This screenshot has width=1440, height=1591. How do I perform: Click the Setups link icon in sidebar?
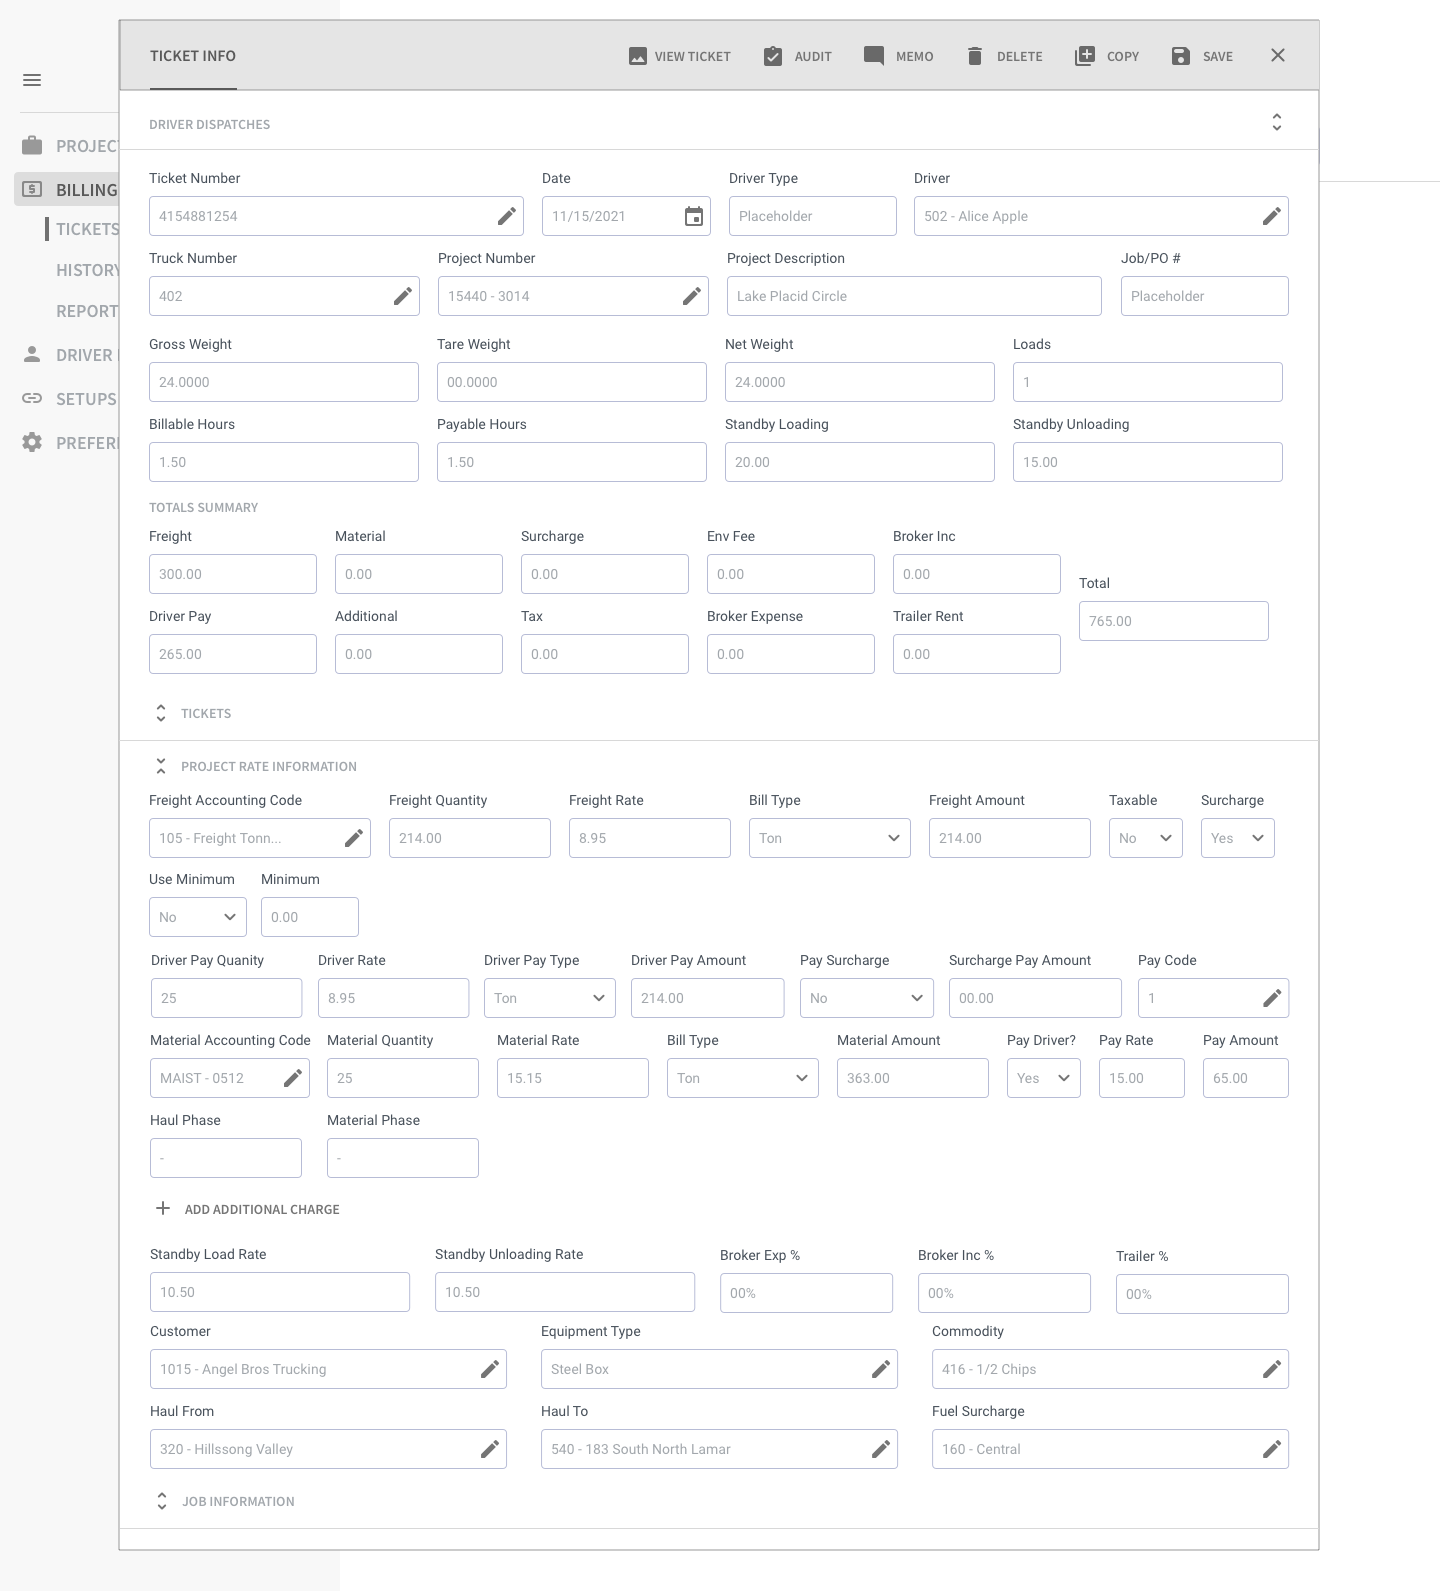32,398
